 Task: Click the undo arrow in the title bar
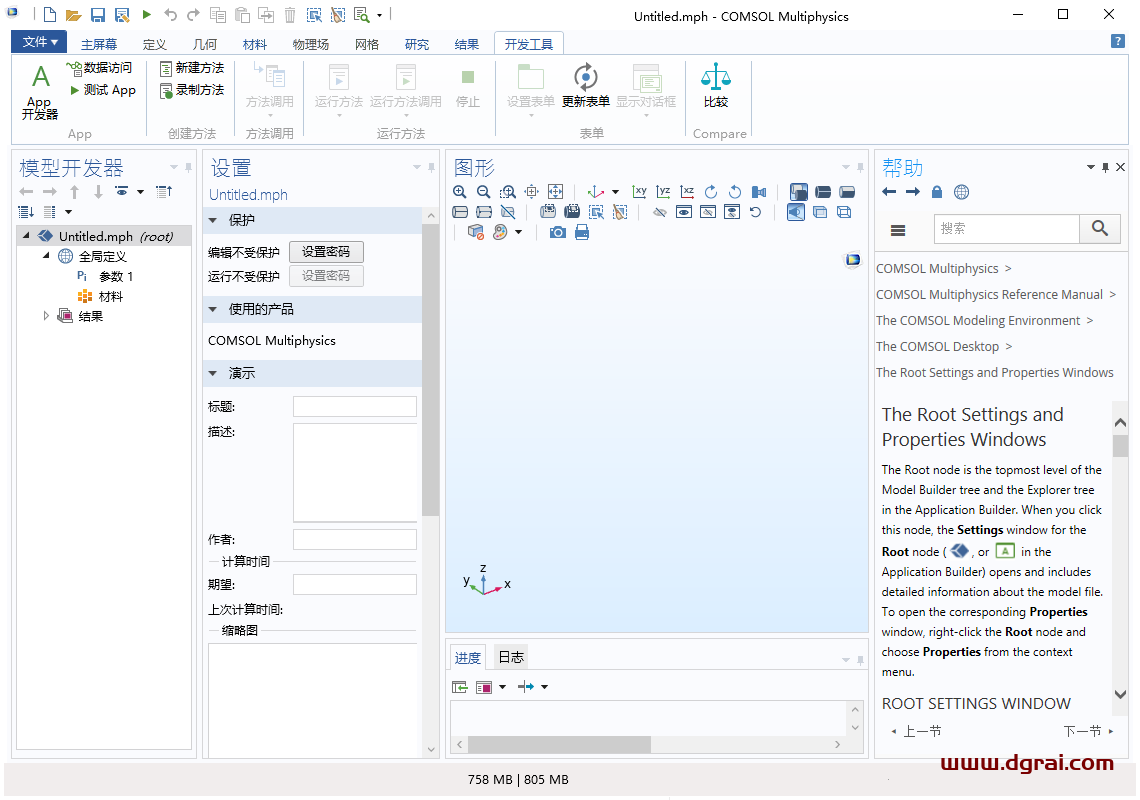click(170, 15)
